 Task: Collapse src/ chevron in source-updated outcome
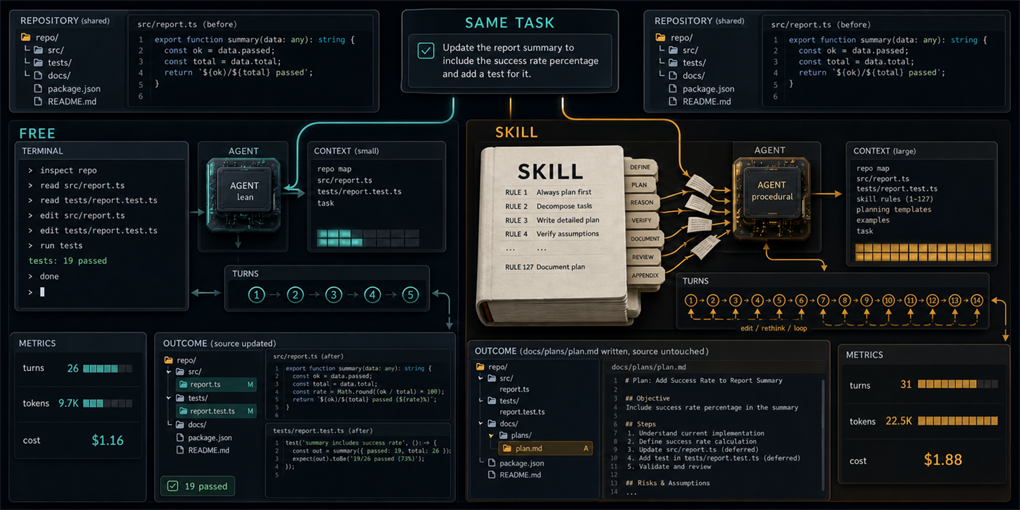click(168, 372)
